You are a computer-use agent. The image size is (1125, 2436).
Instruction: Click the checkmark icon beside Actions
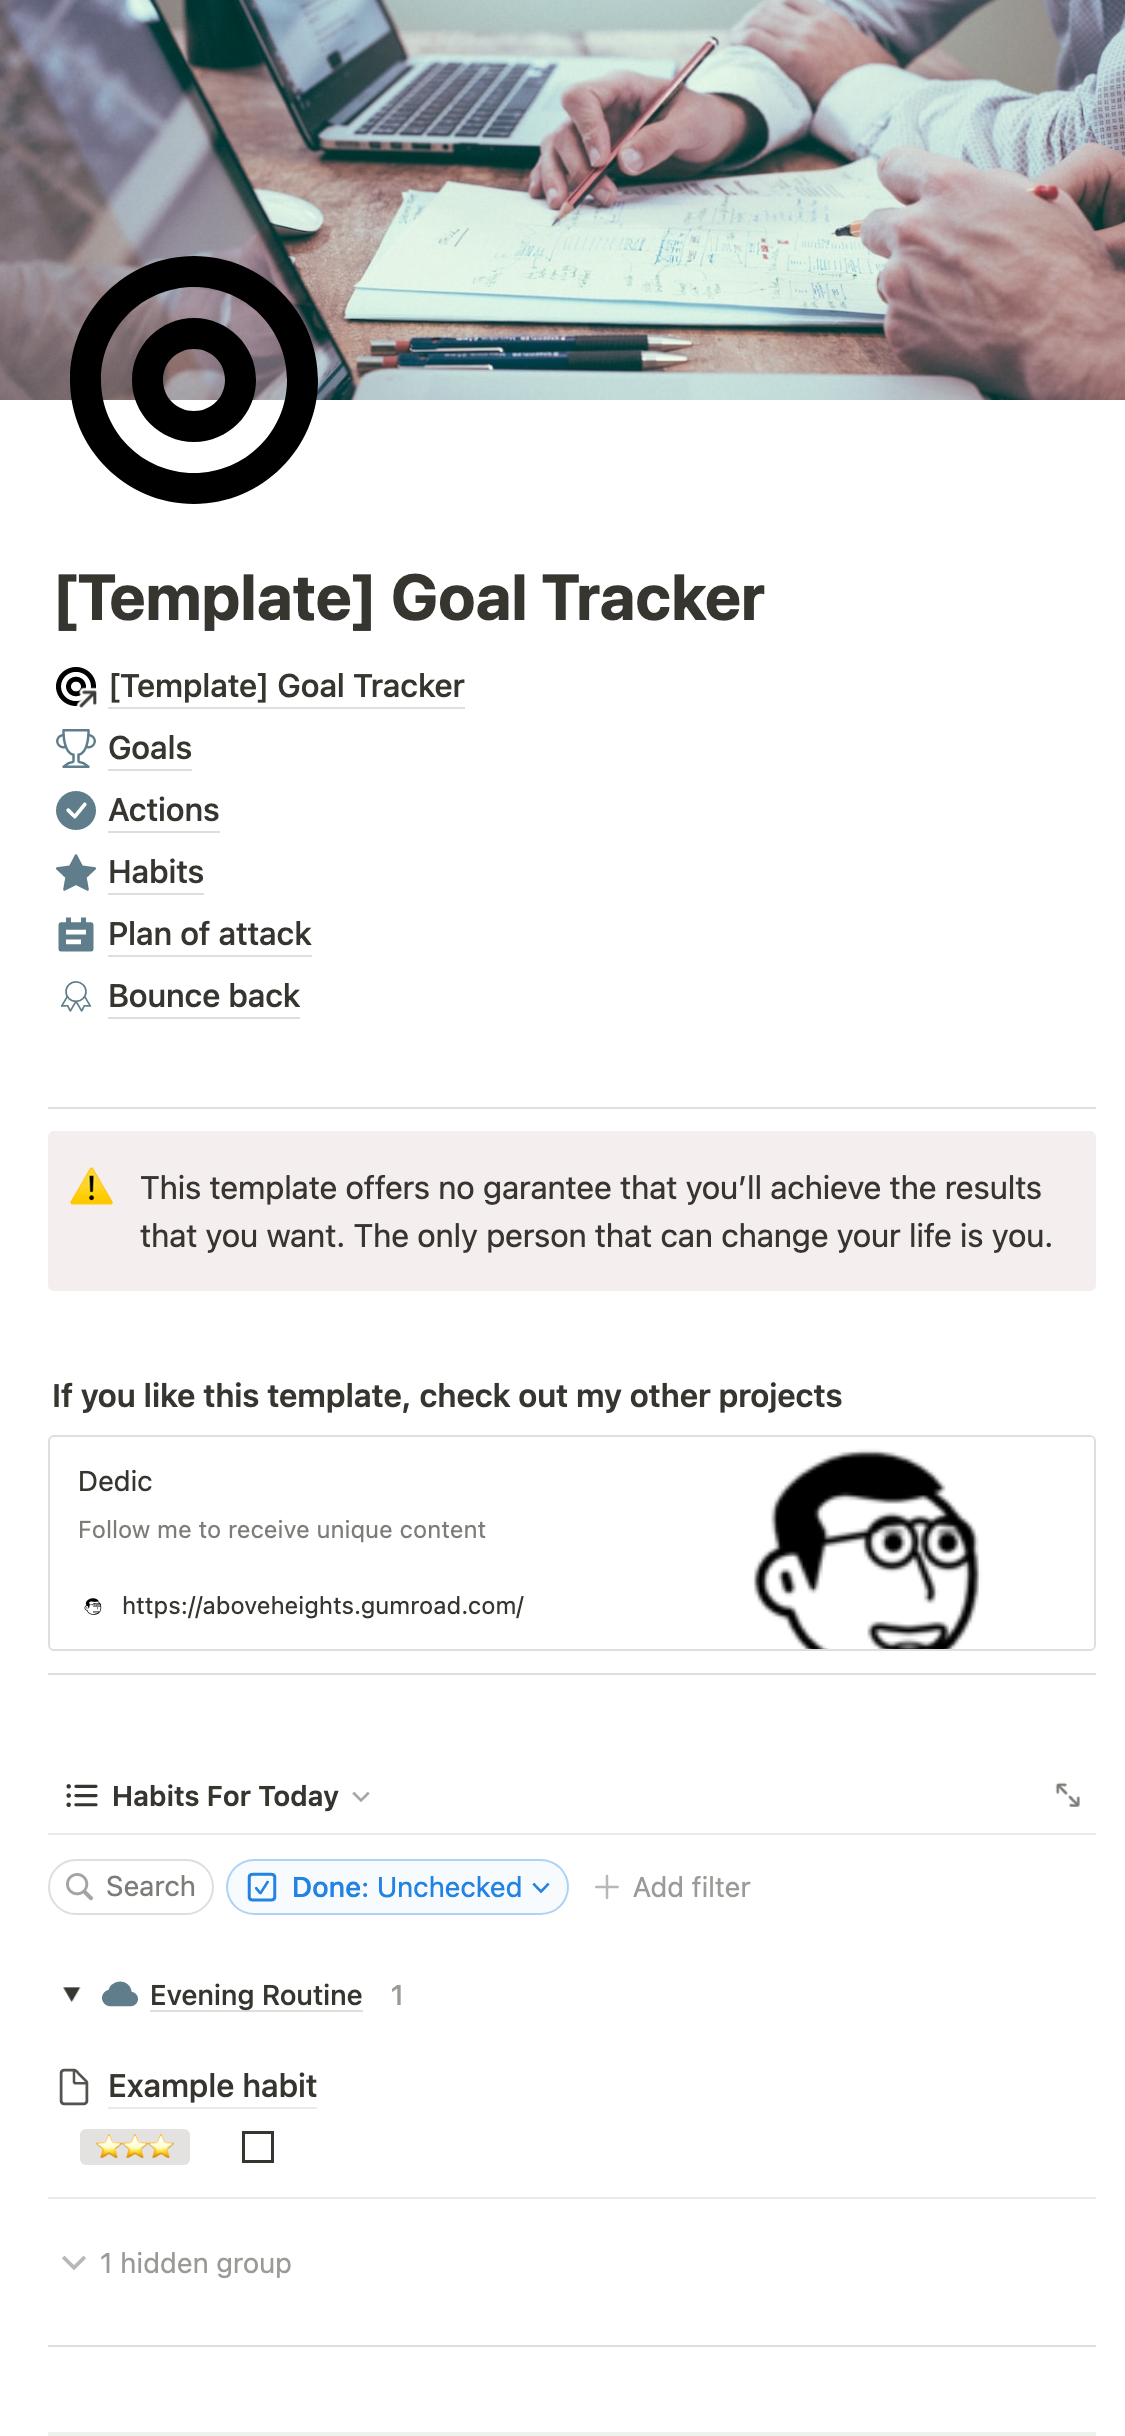[x=75, y=810]
